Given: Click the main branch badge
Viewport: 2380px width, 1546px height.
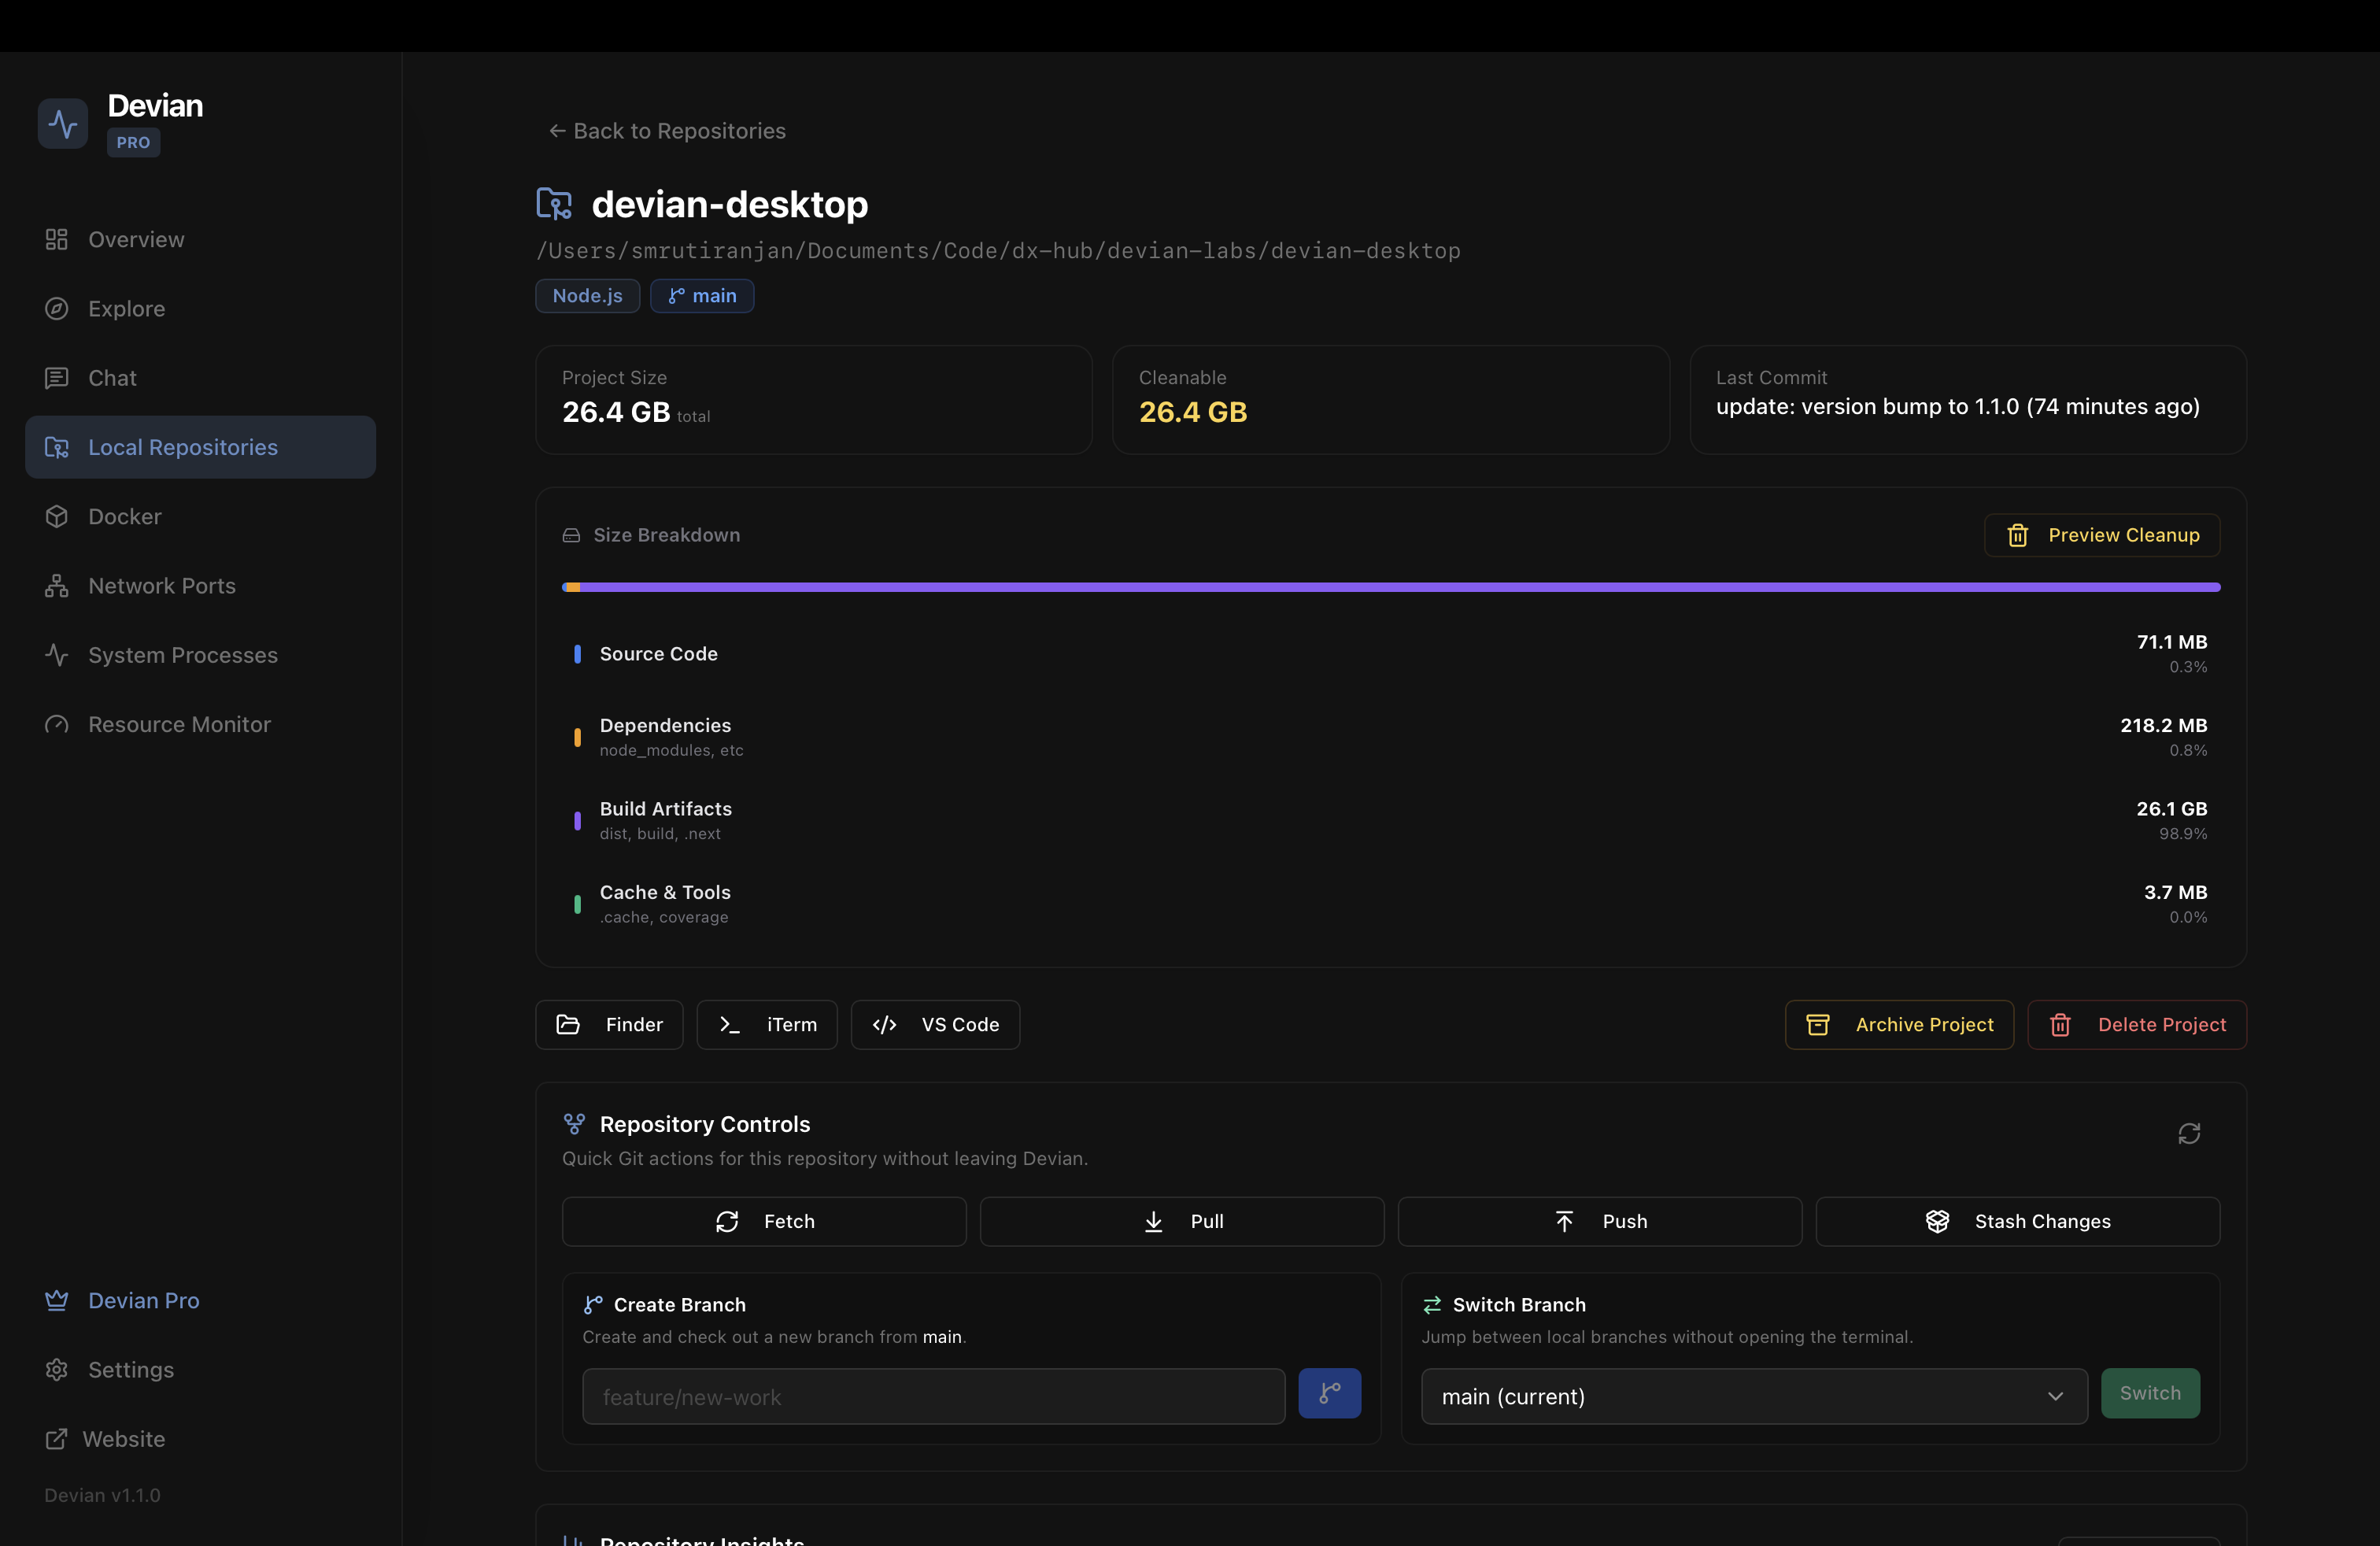Looking at the screenshot, I should point(702,296).
